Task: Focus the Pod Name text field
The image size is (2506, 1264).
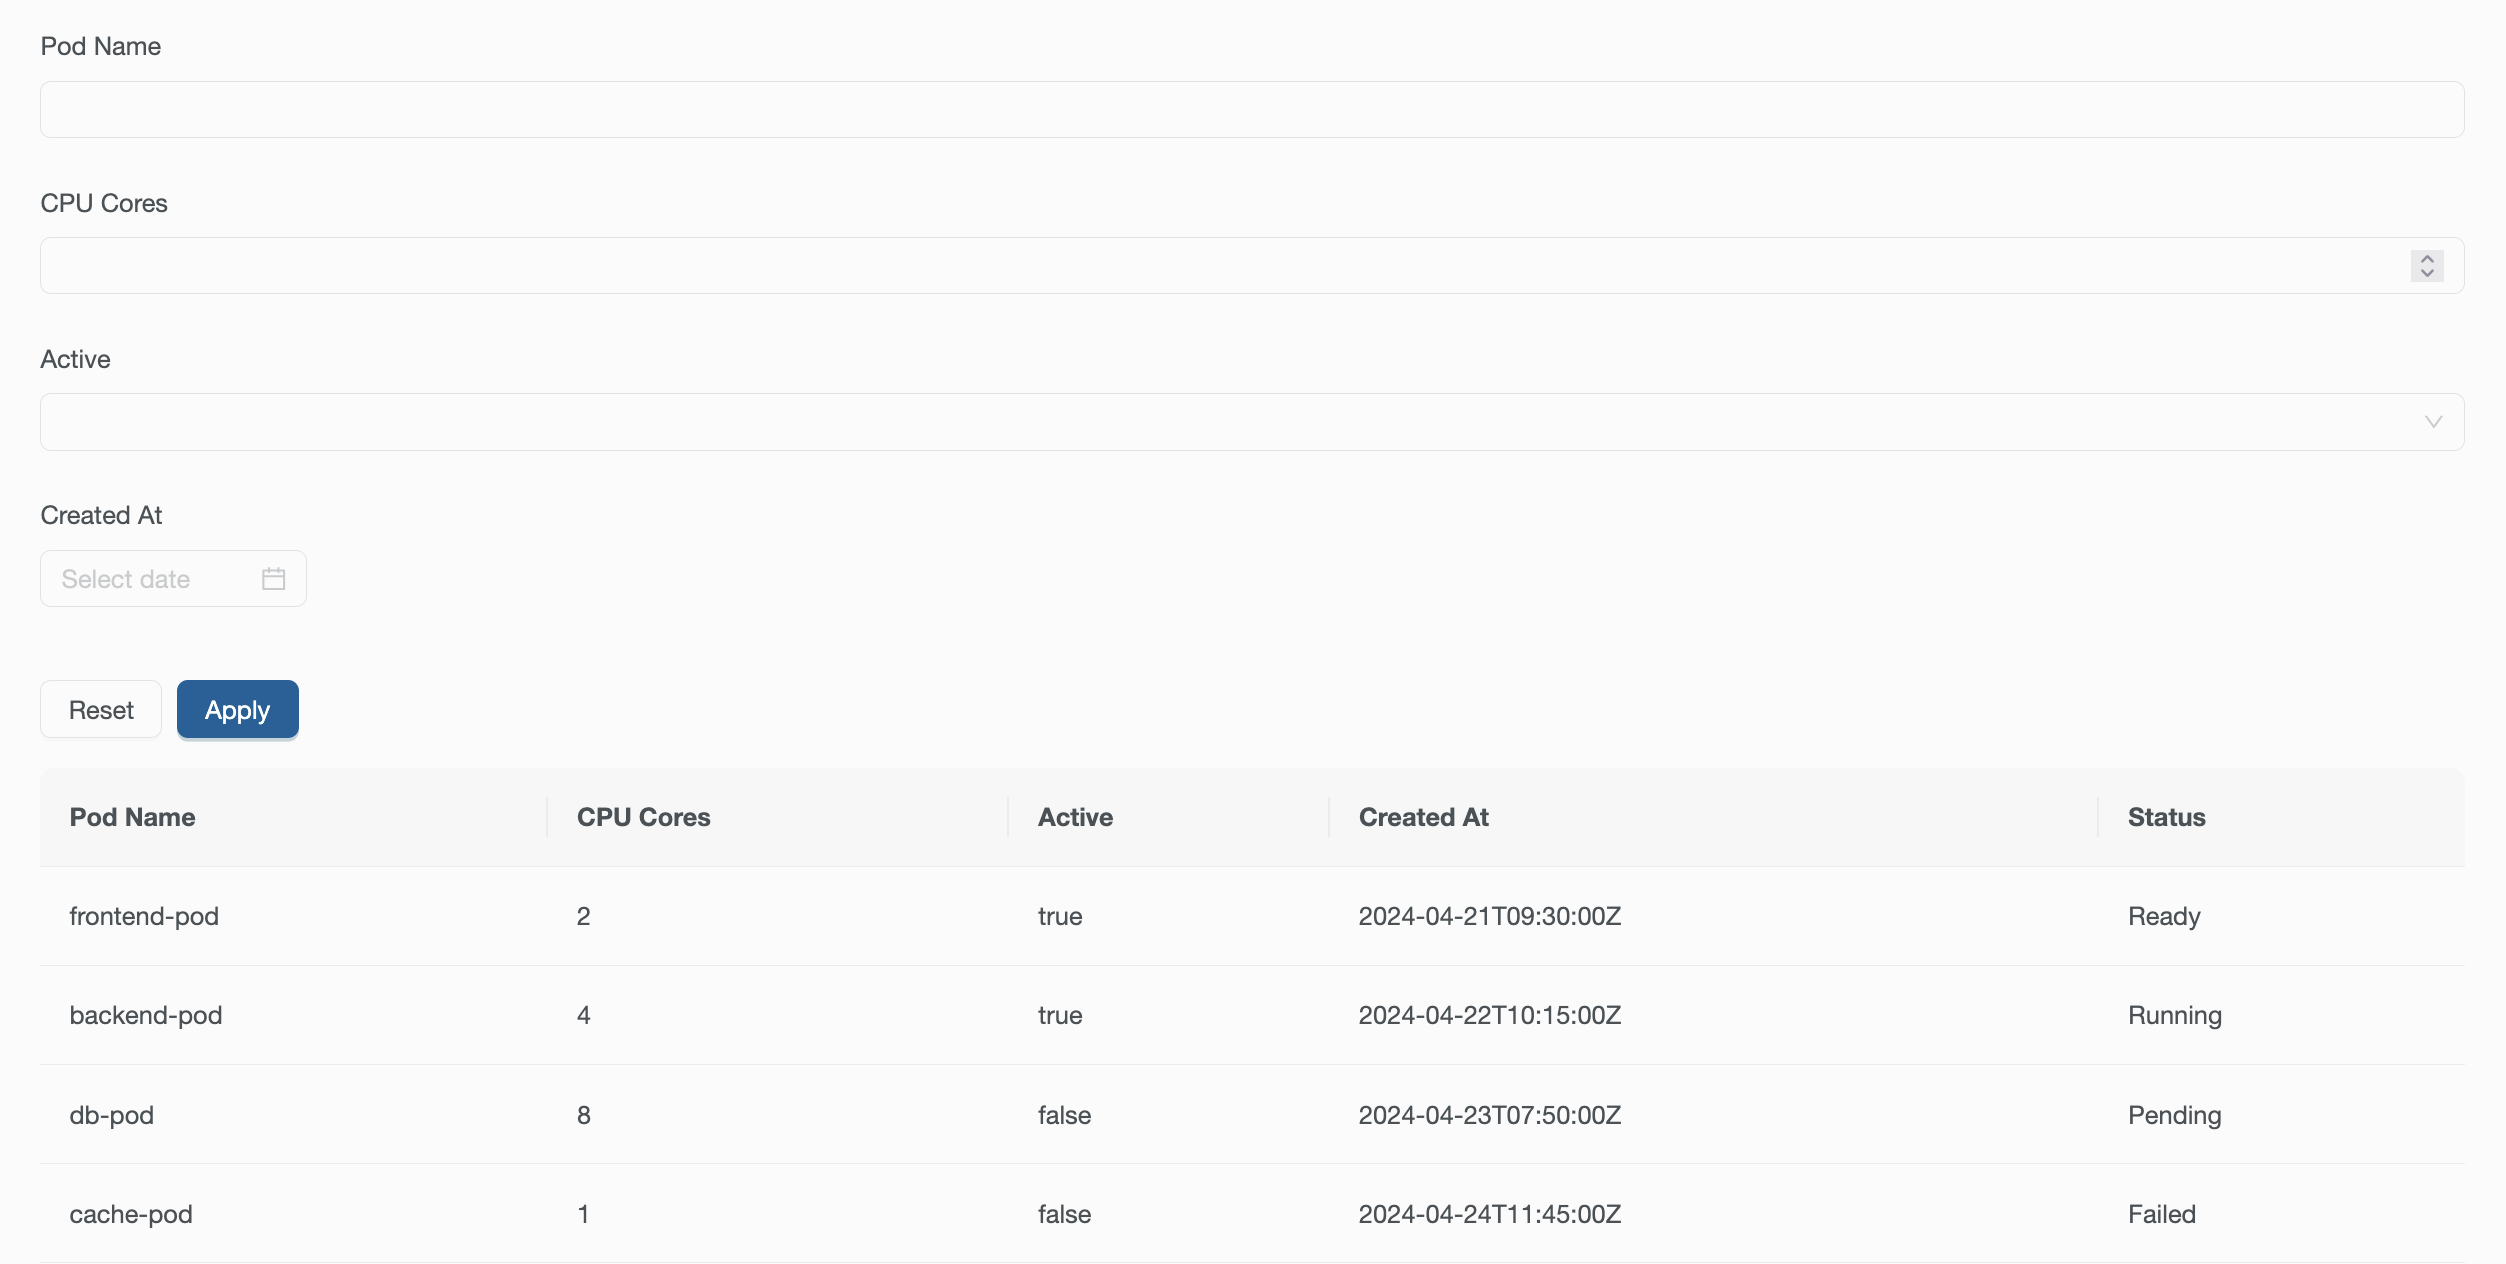Action: click(1250, 110)
